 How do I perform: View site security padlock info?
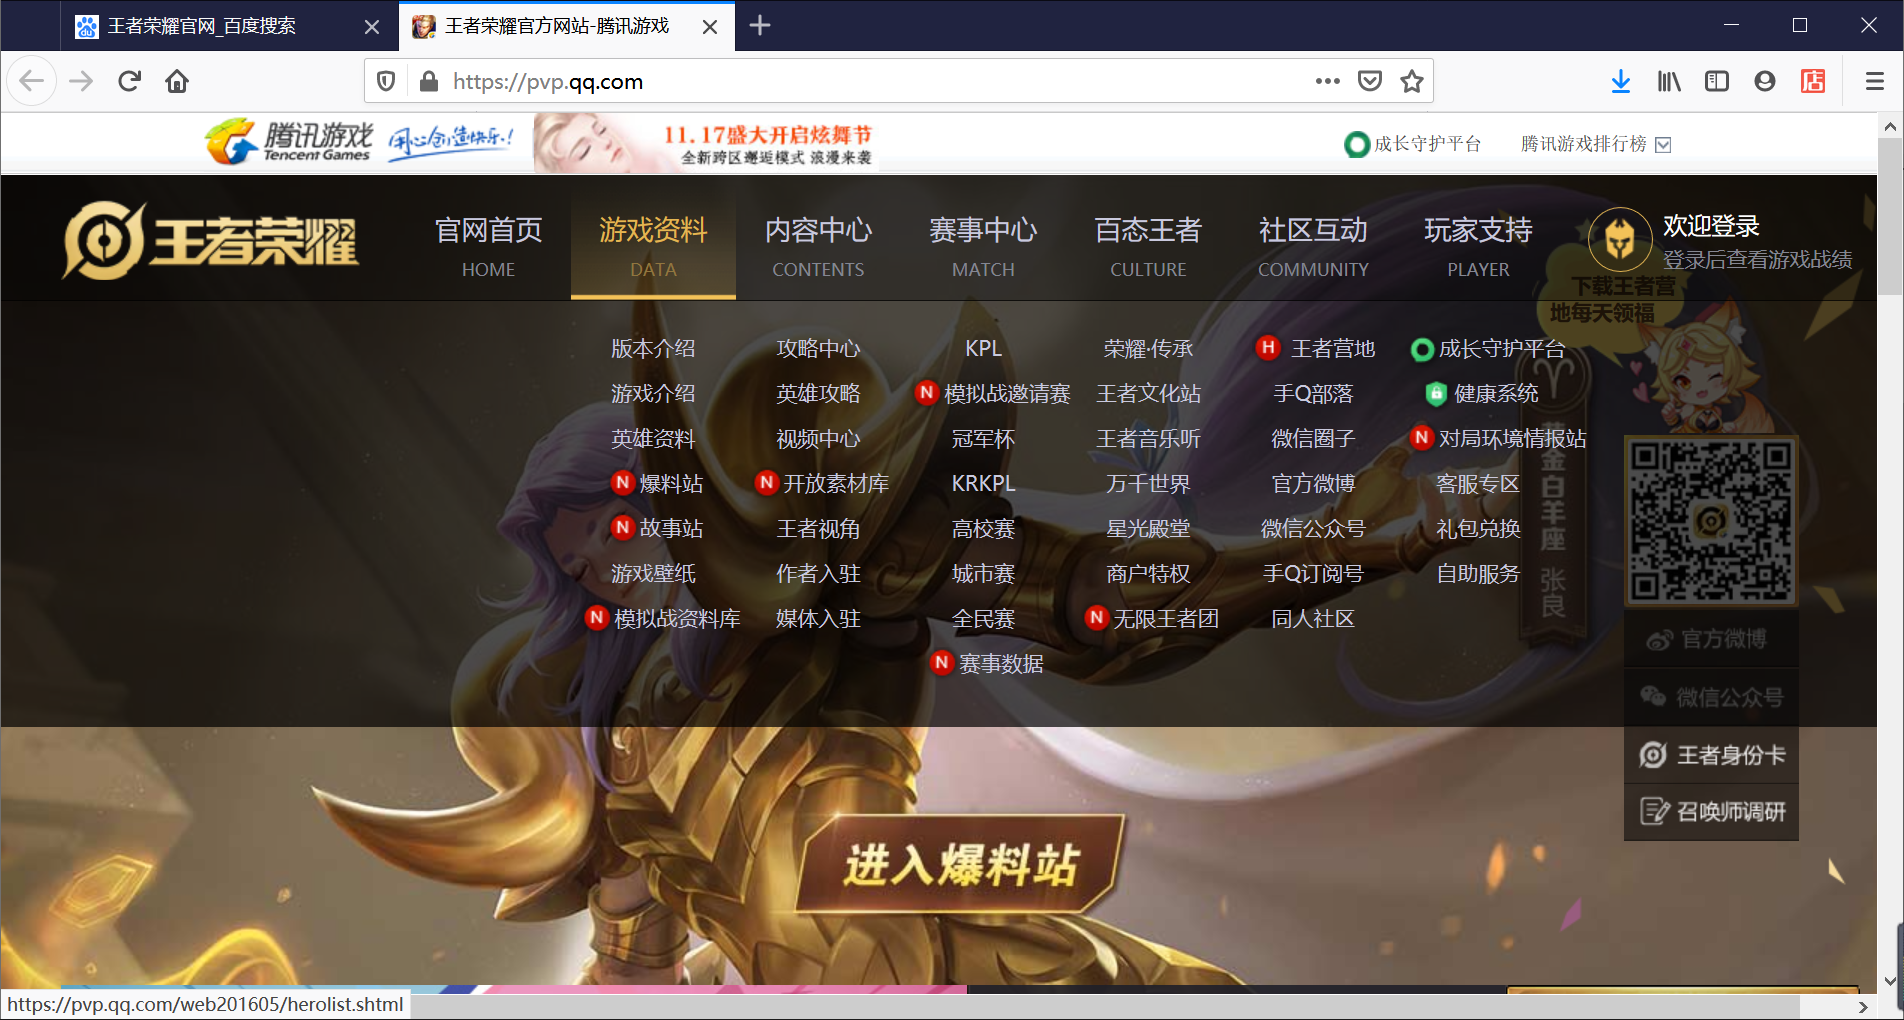pyautogui.click(x=428, y=81)
